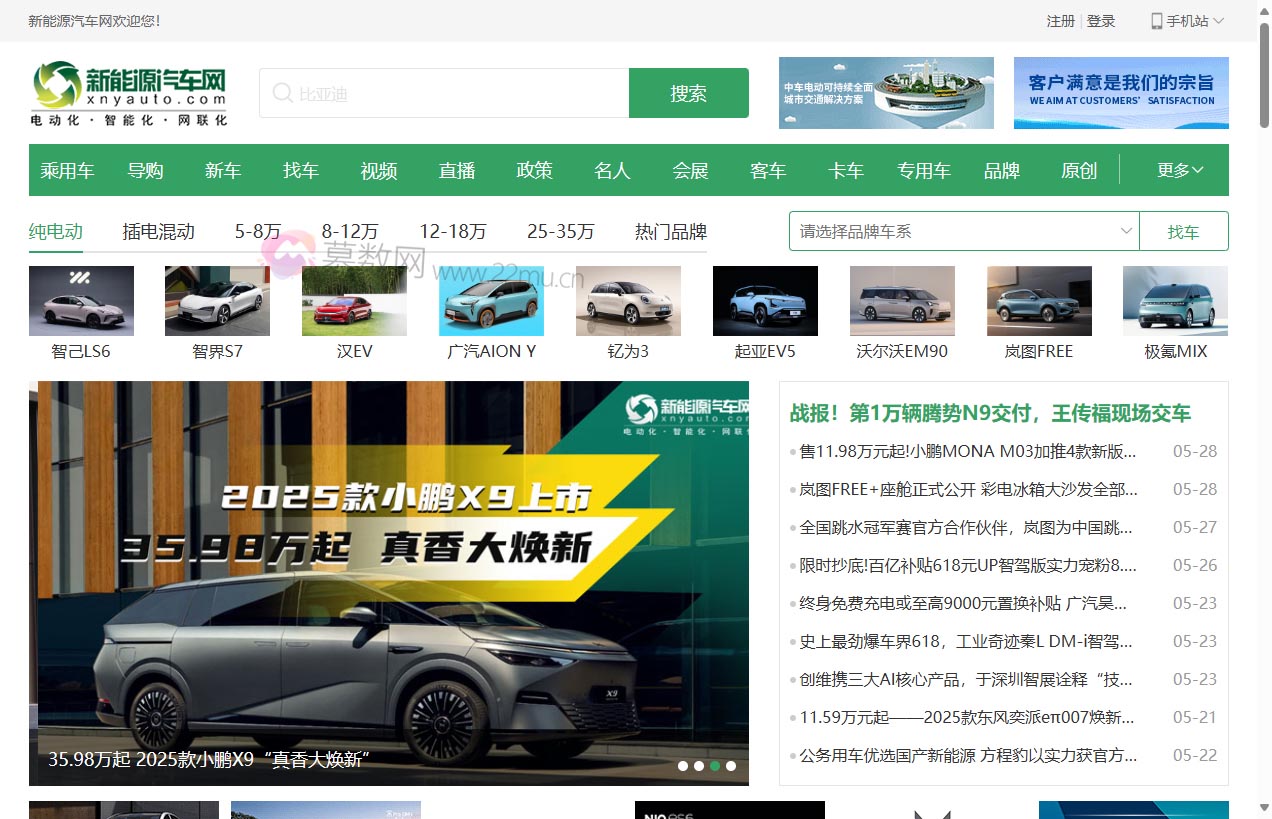This screenshot has width=1272, height=819.
Task: Open the 腾势N9 交付 headline link
Action: (993, 411)
